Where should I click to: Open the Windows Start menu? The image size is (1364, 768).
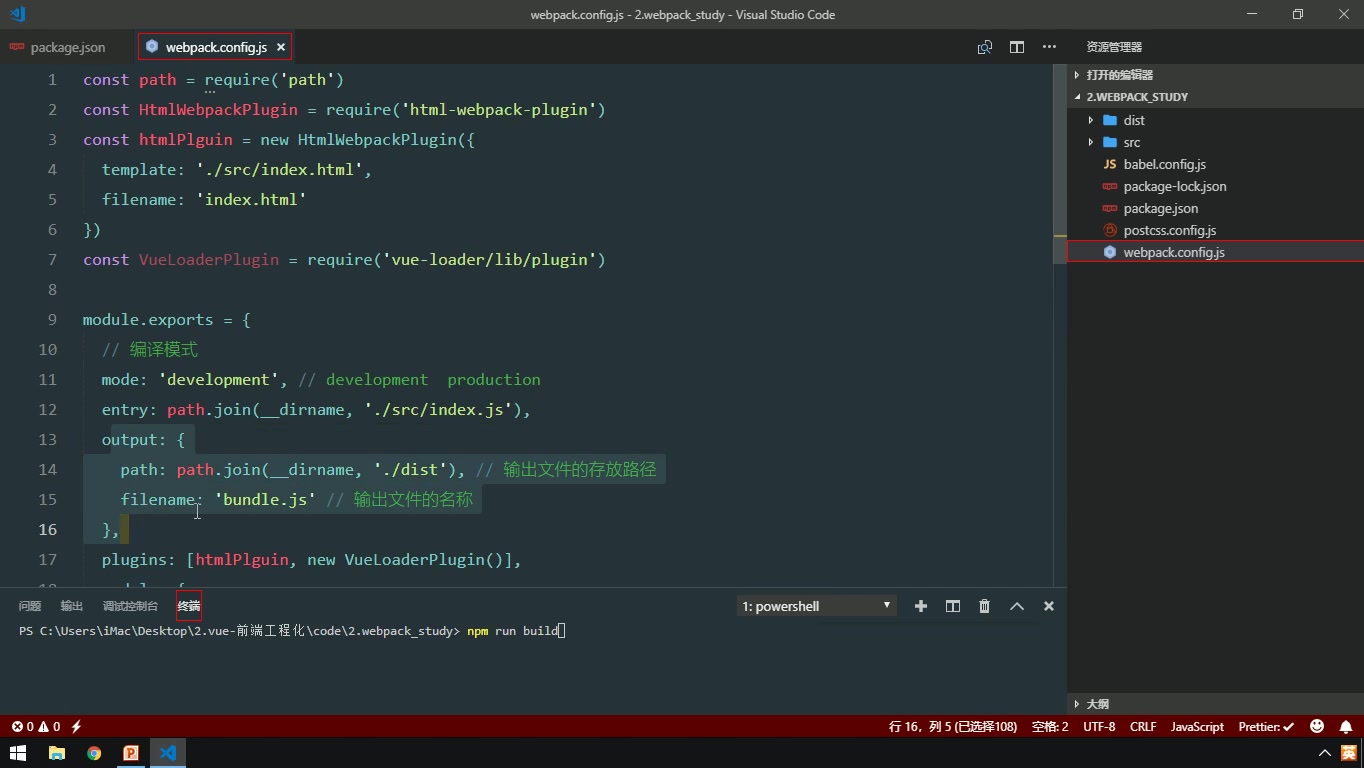18,753
